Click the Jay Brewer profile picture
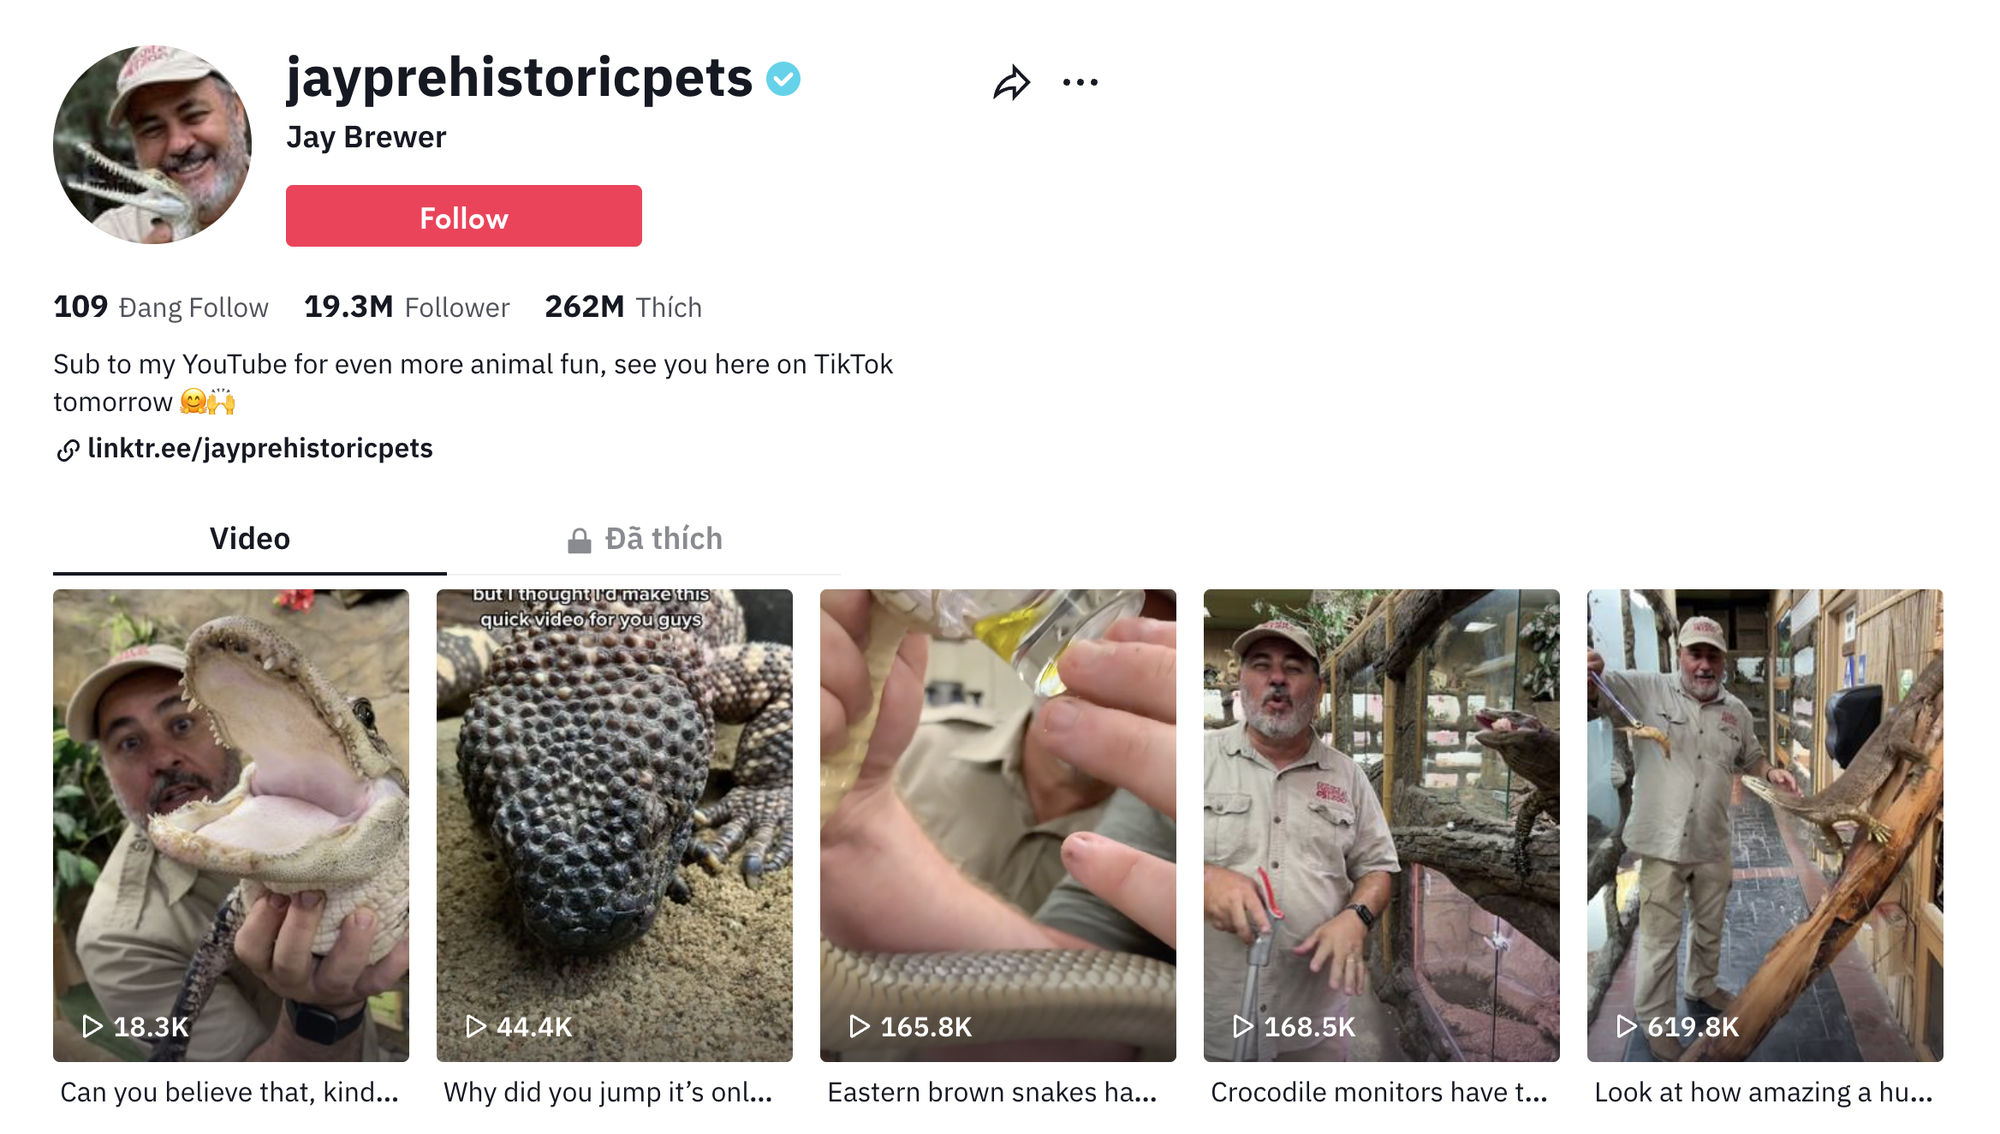 coord(152,145)
